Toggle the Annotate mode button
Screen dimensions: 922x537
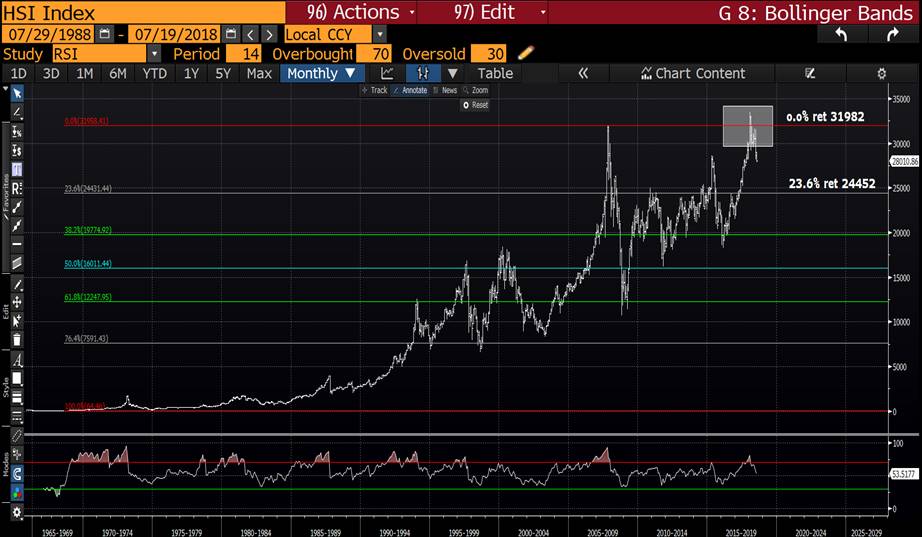(x=410, y=90)
